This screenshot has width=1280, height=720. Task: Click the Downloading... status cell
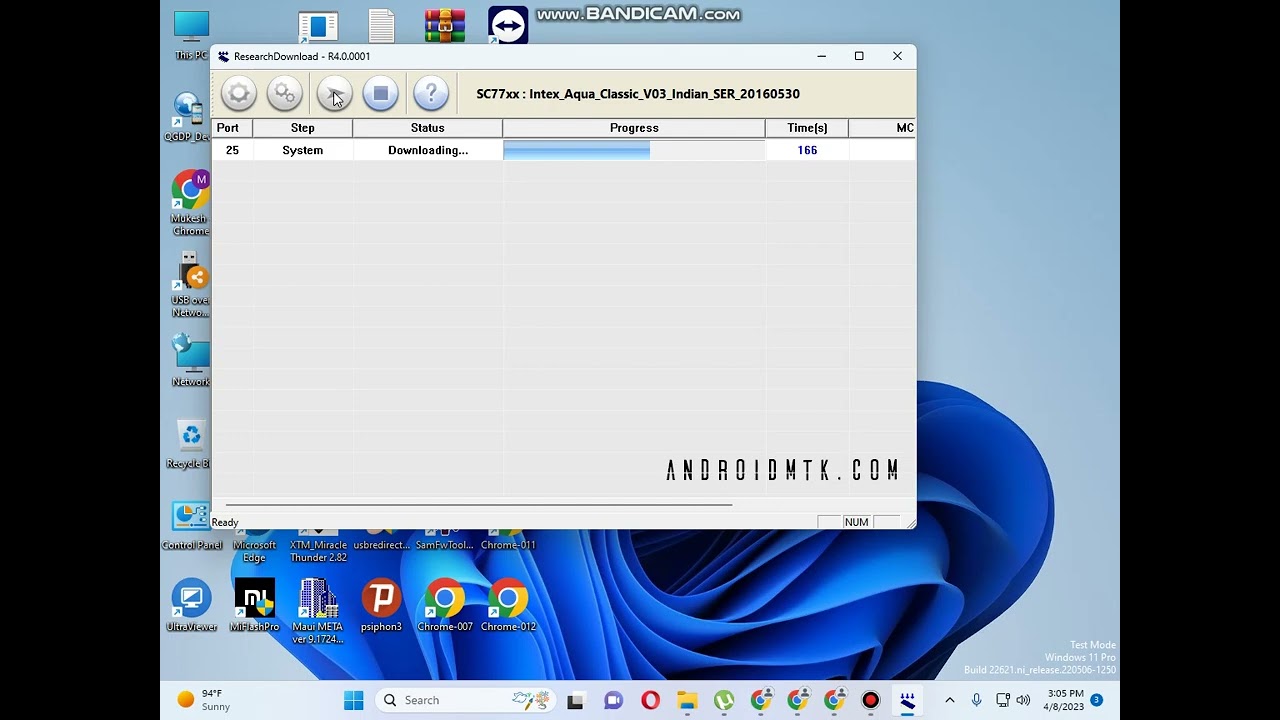coord(428,150)
